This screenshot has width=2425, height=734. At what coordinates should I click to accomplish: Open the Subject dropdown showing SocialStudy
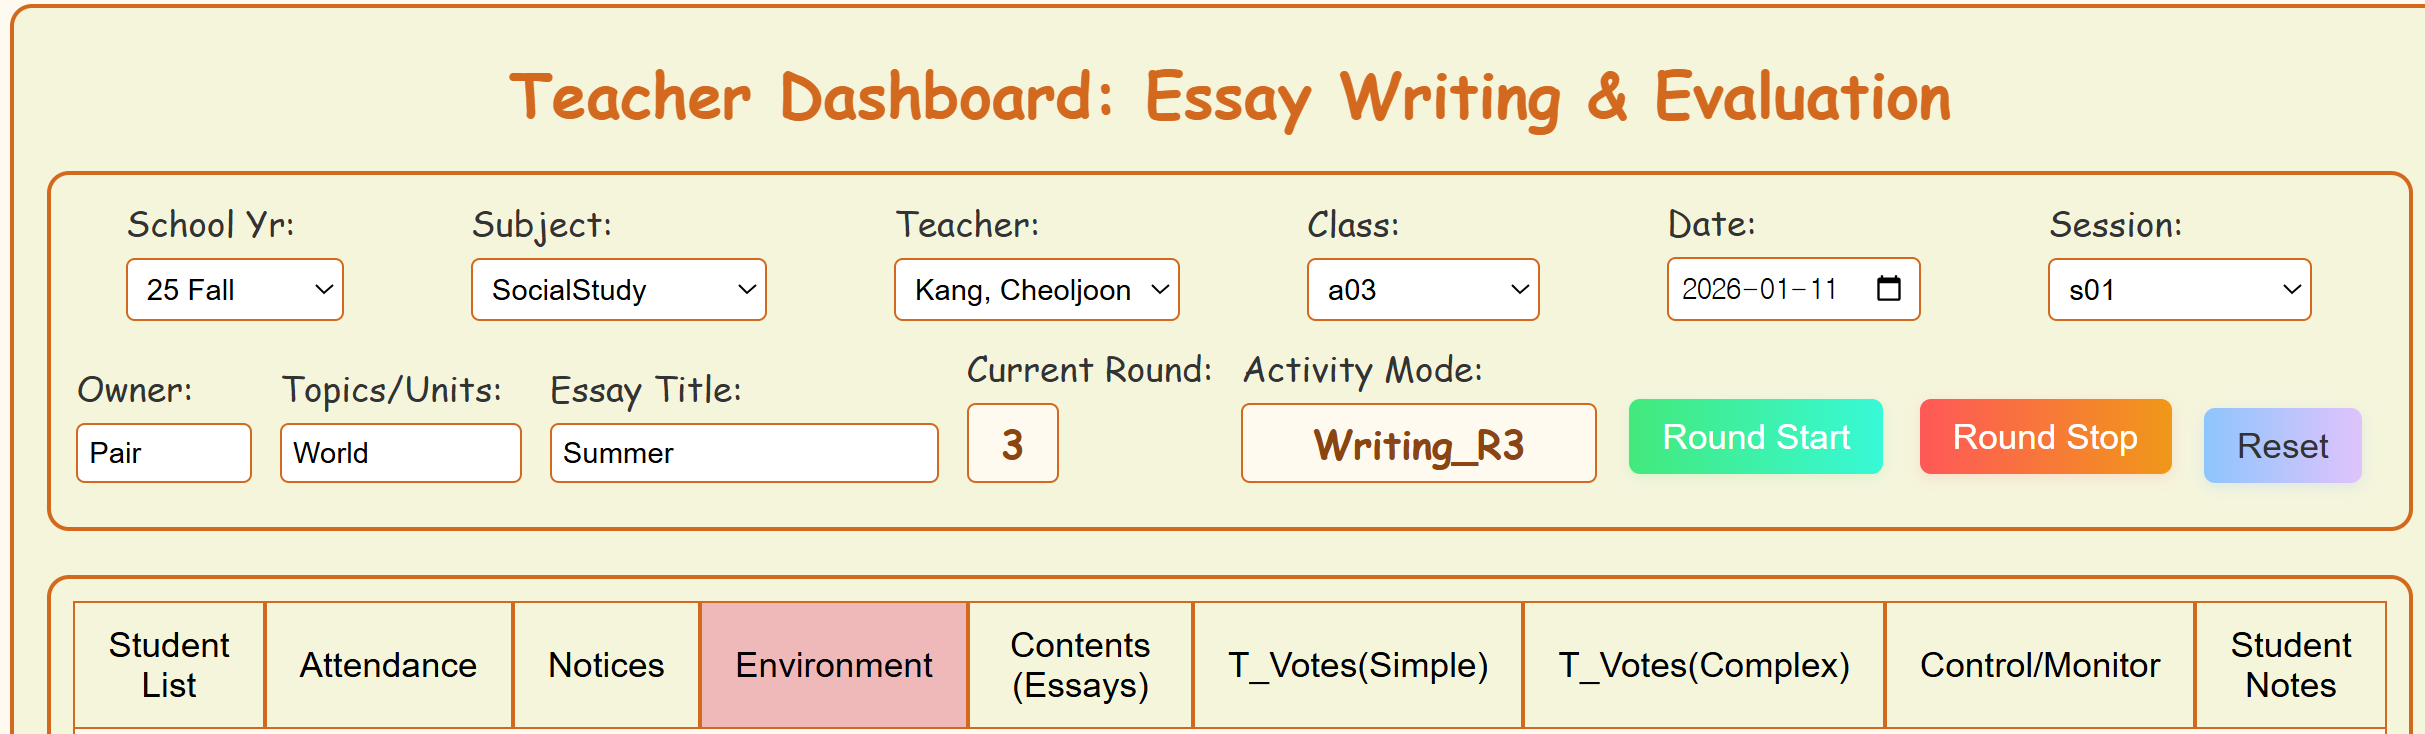coord(618,290)
